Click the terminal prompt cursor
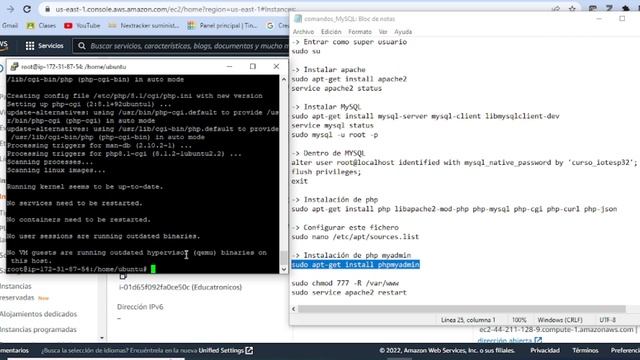This screenshot has height=360, width=640. coord(153,269)
